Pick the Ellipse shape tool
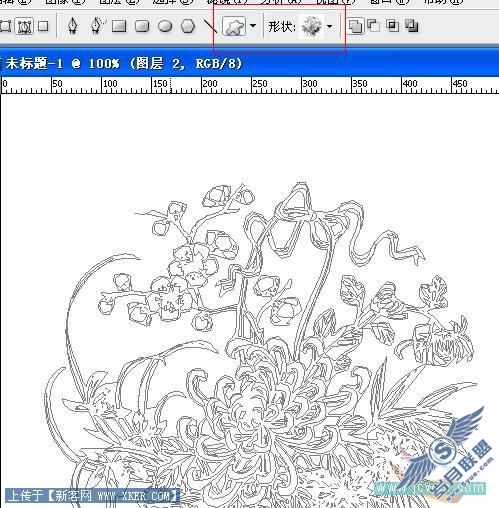This screenshot has height=508, width=499. click(x=165, y=26)
